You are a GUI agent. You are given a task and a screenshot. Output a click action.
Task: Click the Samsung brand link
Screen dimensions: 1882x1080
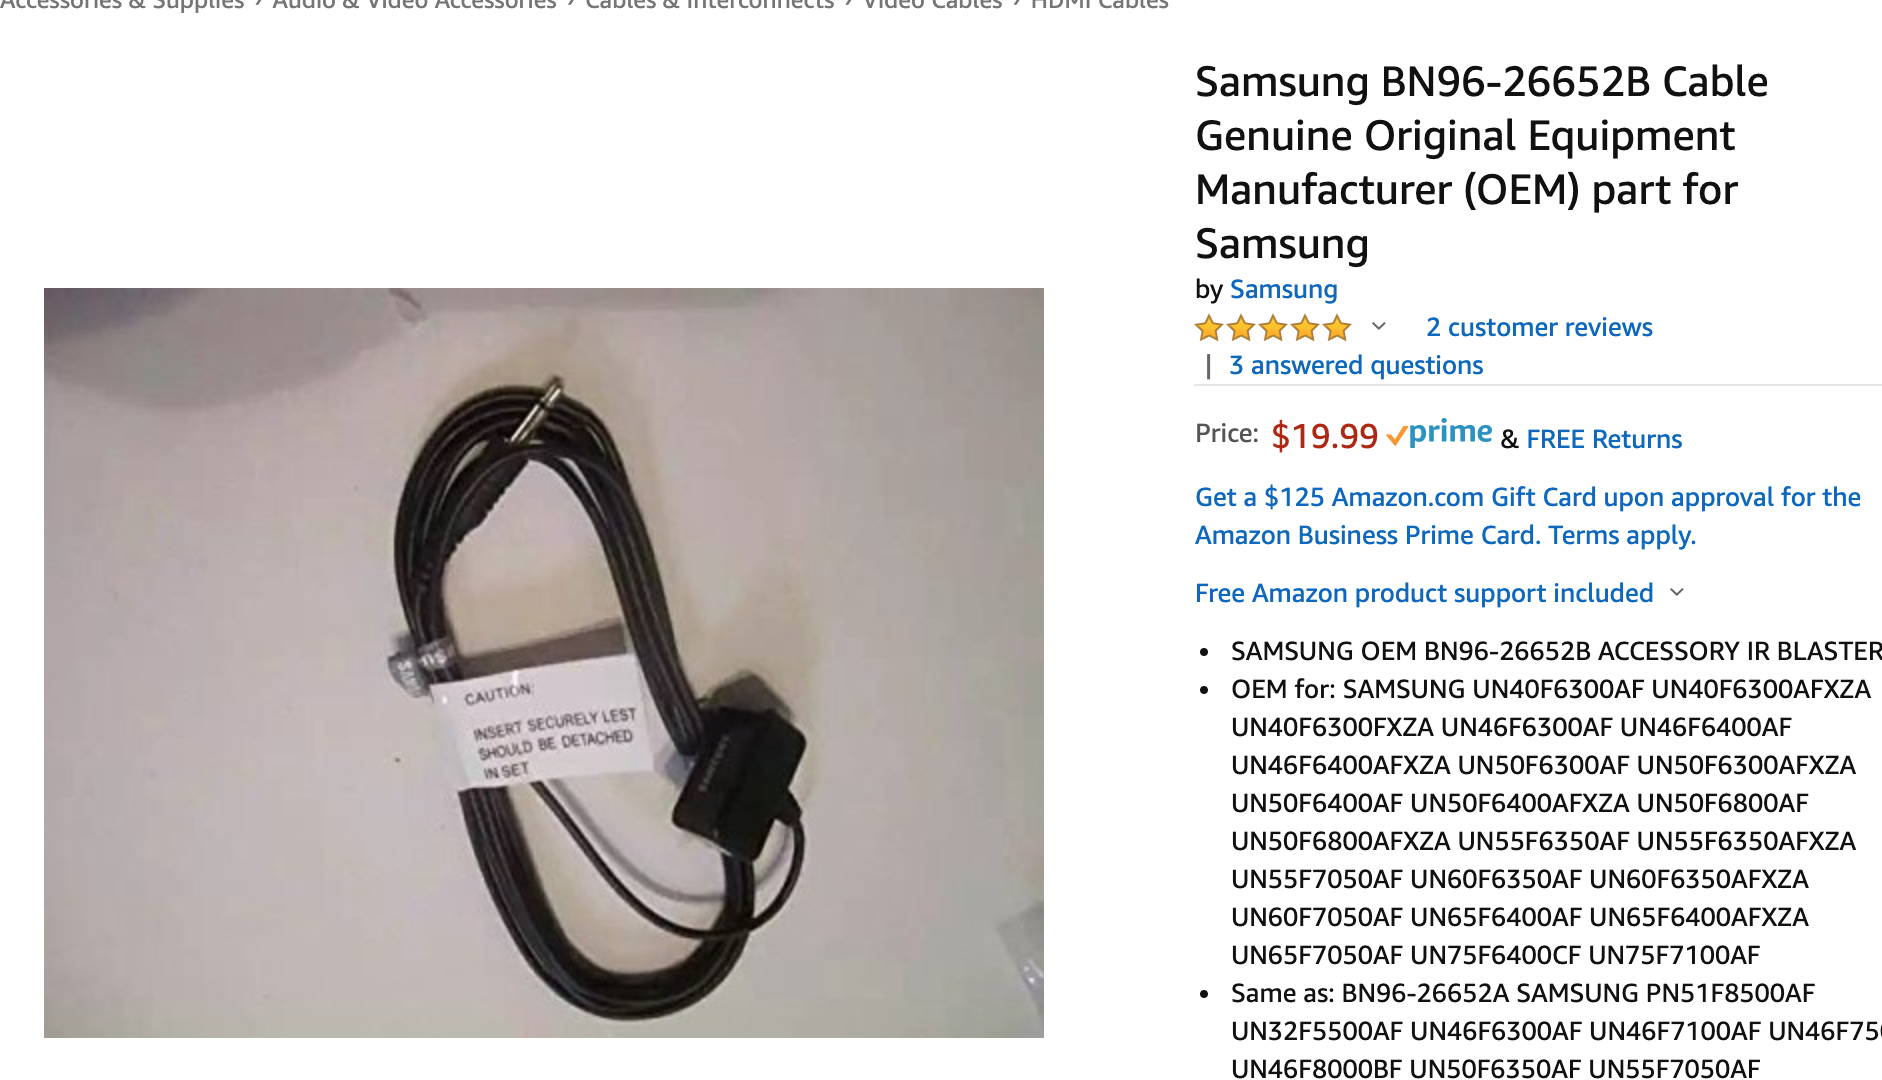click(x=1283, y=289)
